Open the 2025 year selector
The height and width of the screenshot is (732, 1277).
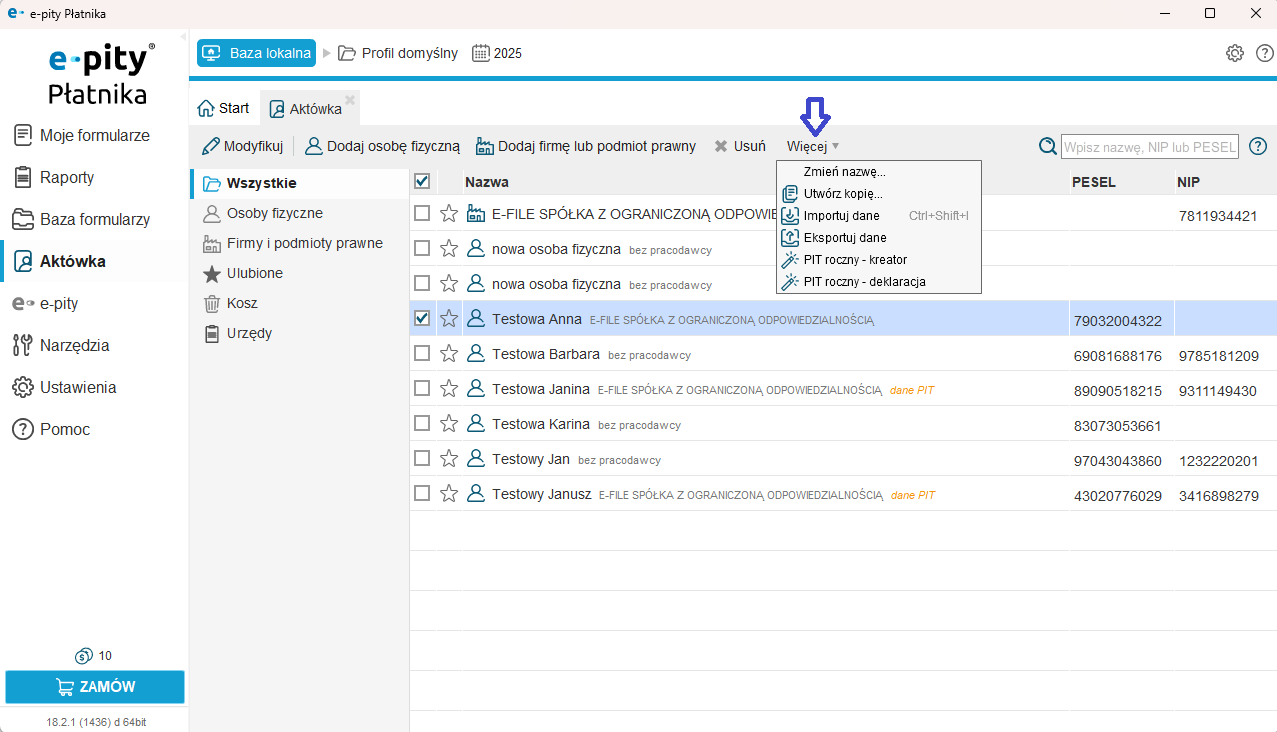click(497, 53)
